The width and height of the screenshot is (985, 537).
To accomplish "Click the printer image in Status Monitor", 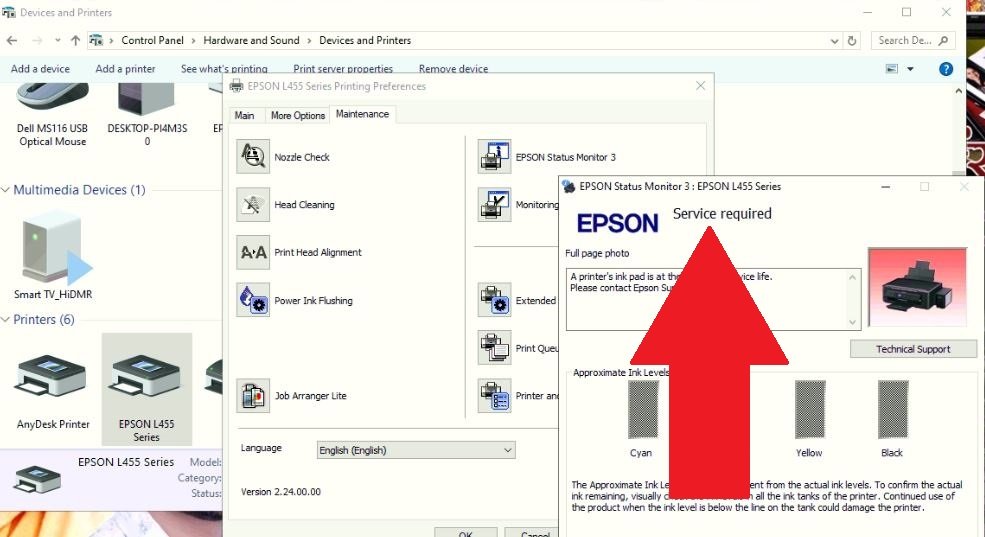I will pos(917,287).
